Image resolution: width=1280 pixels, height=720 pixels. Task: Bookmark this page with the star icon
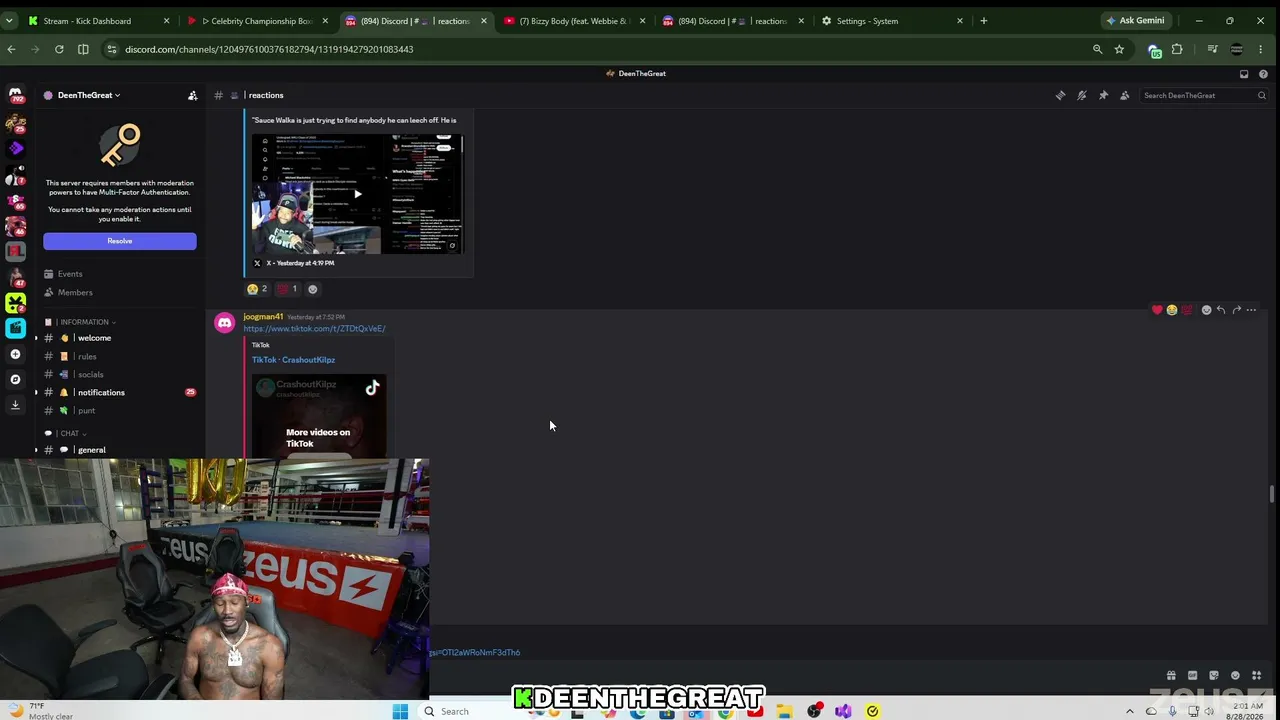click(1119, 49)
